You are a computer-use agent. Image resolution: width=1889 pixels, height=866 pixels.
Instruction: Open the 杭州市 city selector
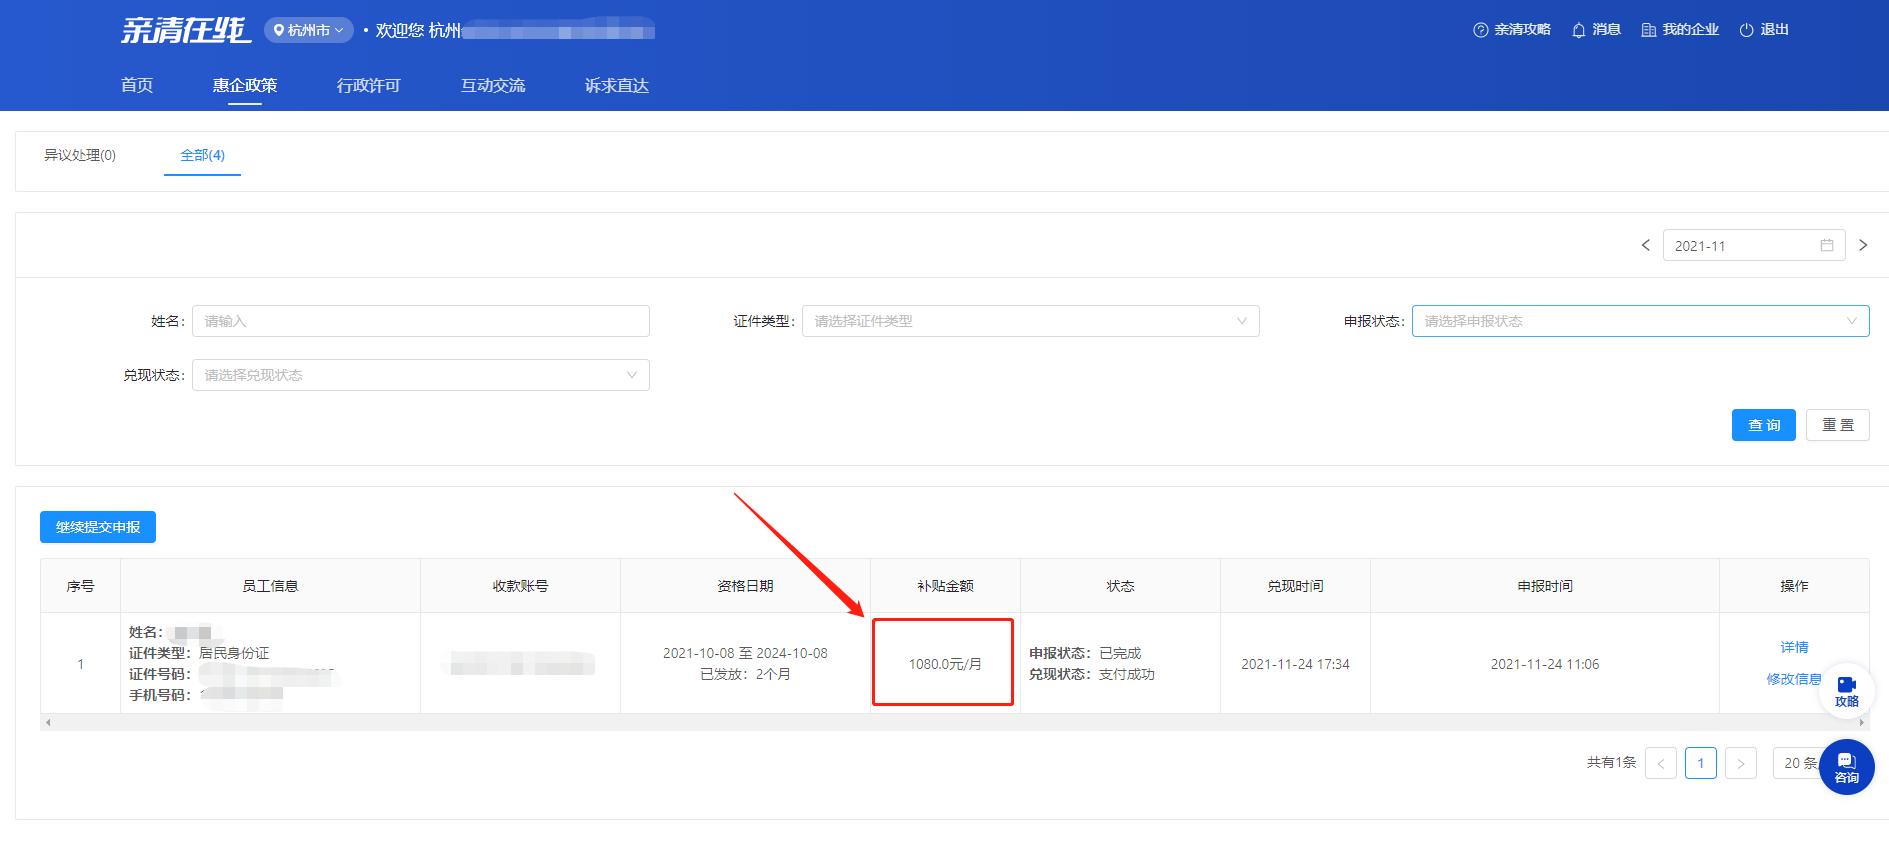point(309,31)
